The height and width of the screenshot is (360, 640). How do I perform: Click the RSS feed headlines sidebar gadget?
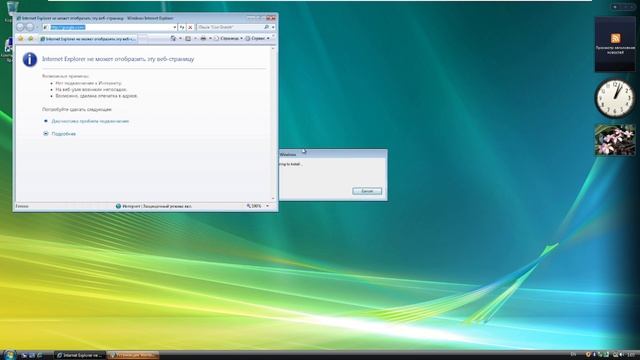pyautogui.click(x=615, y=44)
